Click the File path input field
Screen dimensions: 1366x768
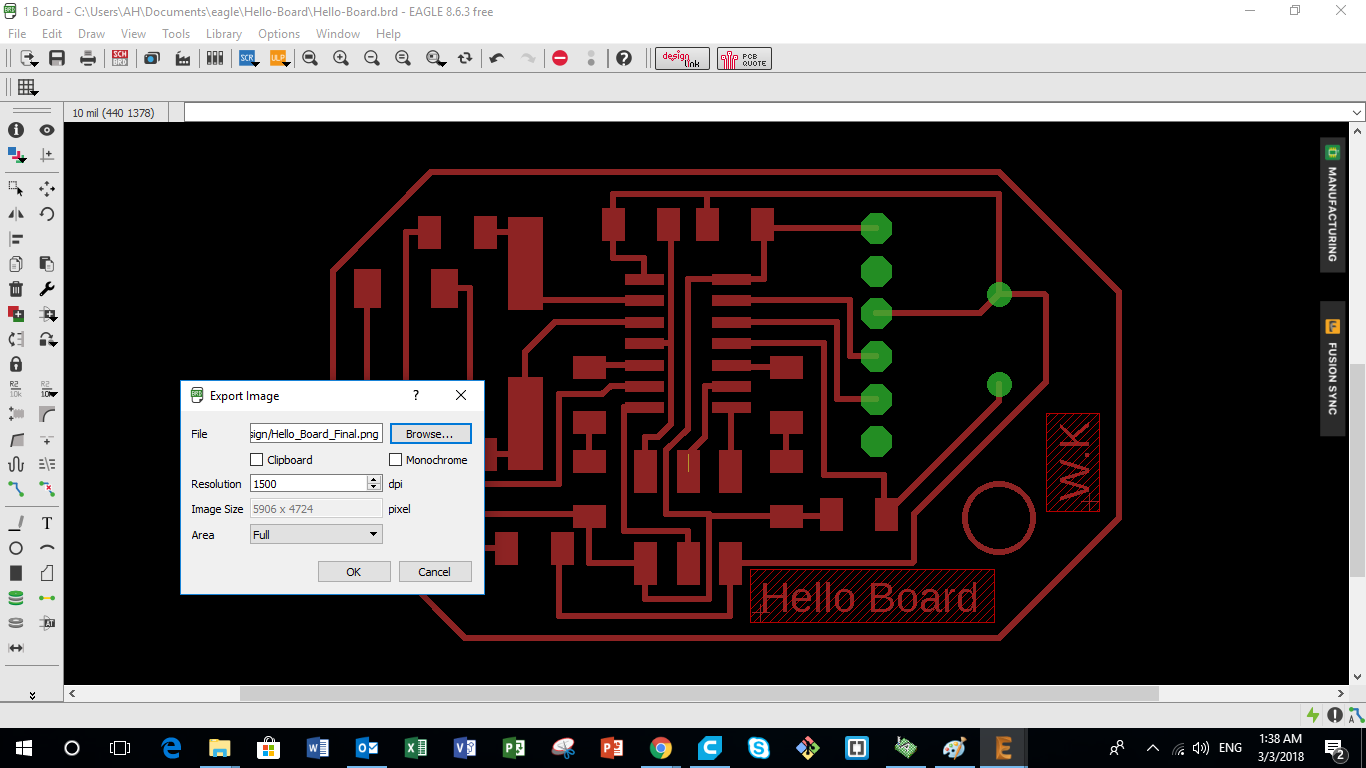[316, 434]
